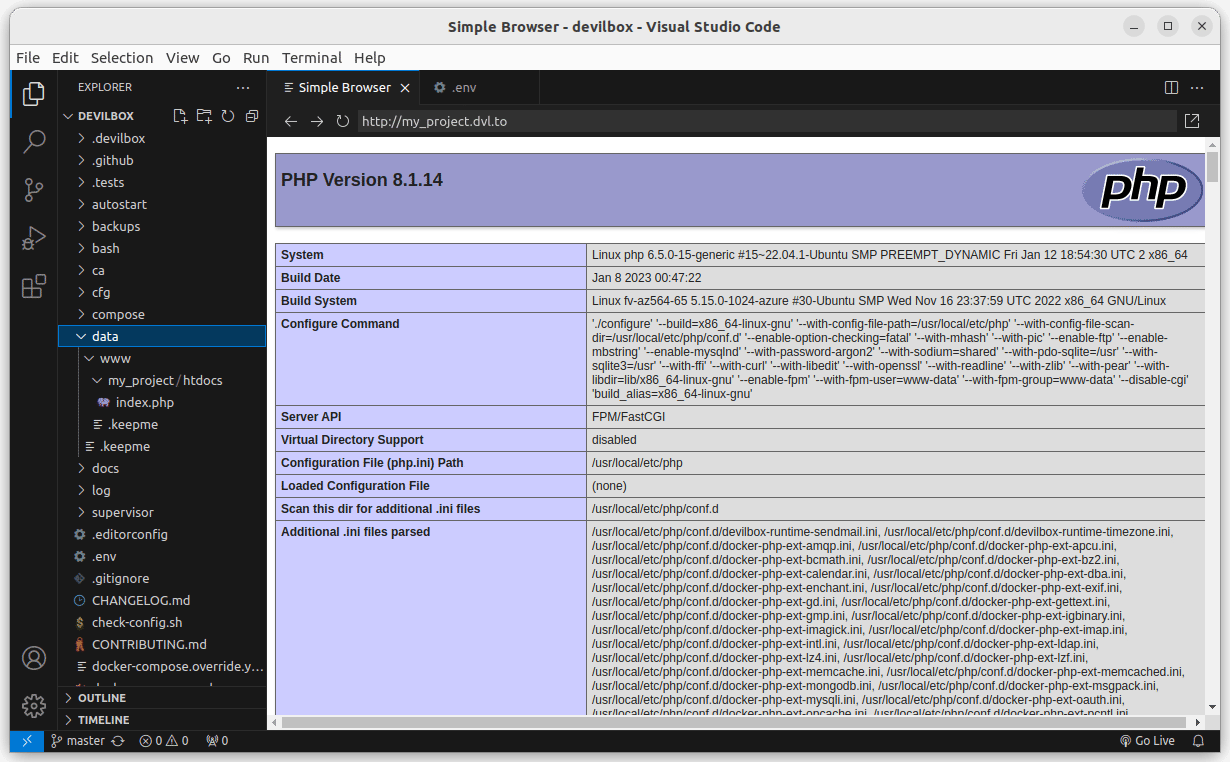Collapse the data folder
This screenshot has width=1230, height=762.
pos(104,336)
